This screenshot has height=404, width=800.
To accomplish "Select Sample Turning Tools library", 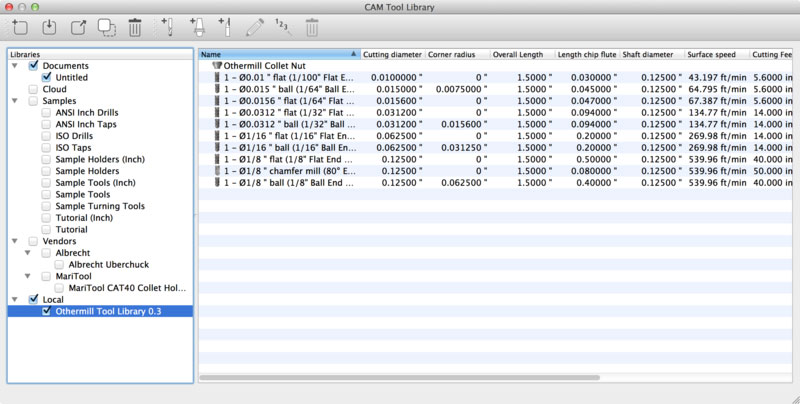I will [100, 206].
